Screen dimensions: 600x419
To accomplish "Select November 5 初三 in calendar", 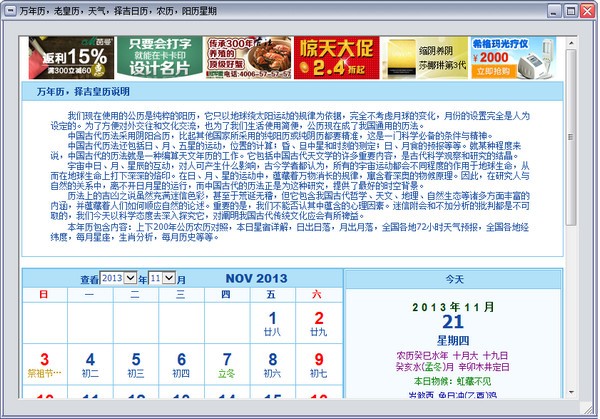I will click(135, 364).
